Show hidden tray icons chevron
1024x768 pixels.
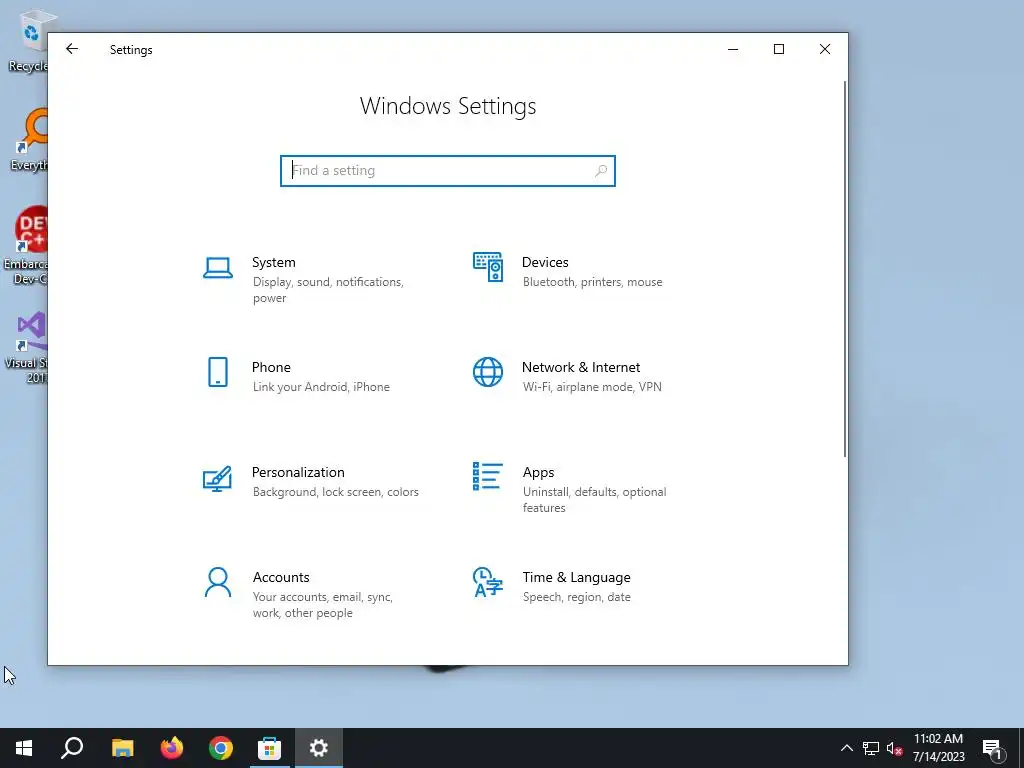point(846,748)
